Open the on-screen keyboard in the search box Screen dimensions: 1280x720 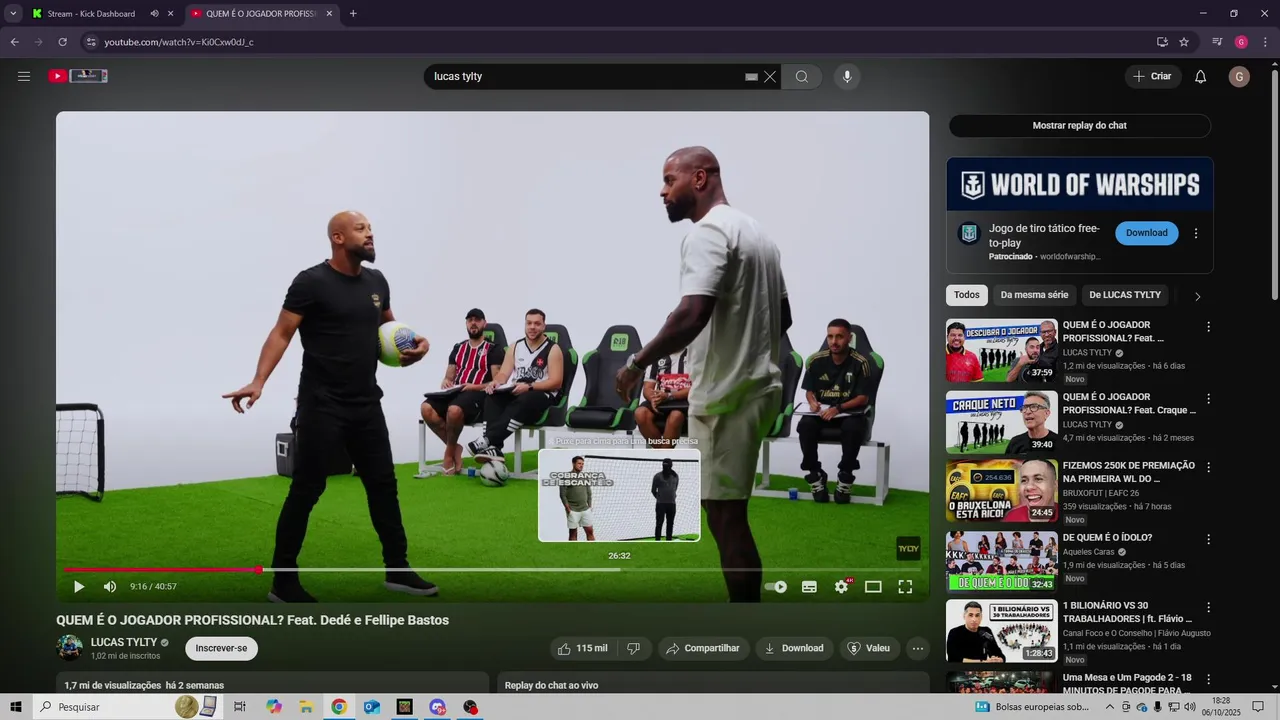pos(751,77)
